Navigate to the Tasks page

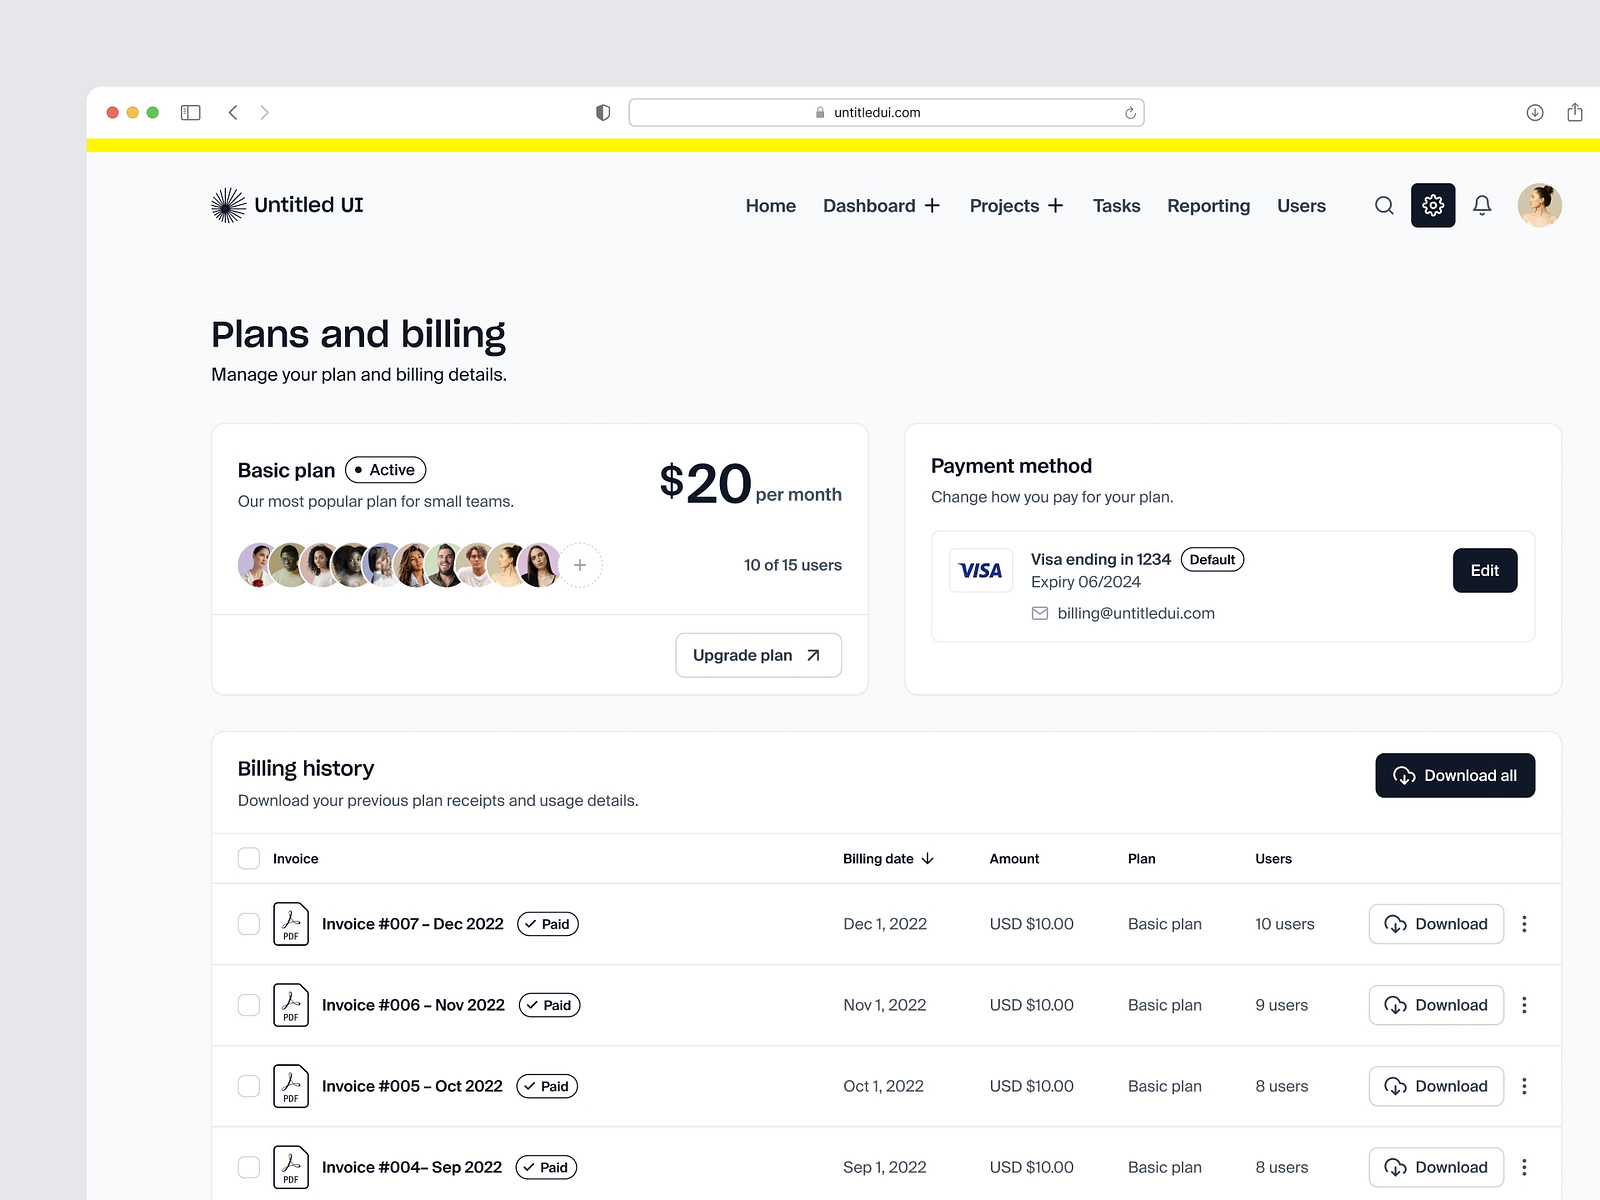pyautogui.click(x=1116, y=205)
